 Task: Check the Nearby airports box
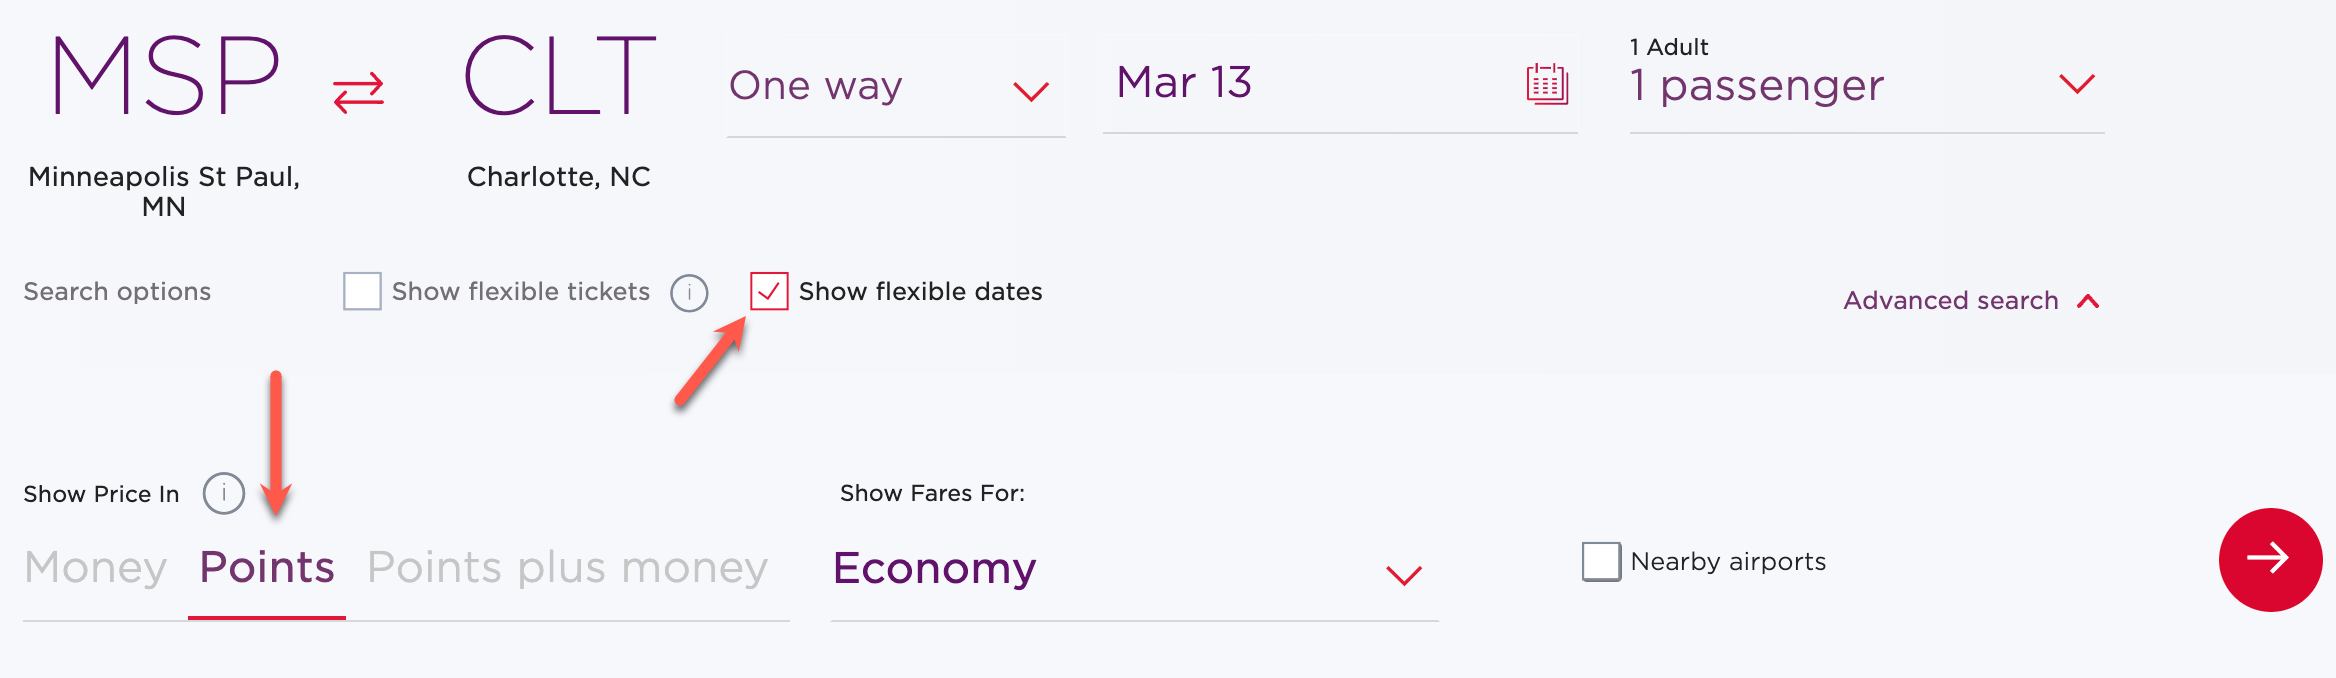(x=1600, y=561)
